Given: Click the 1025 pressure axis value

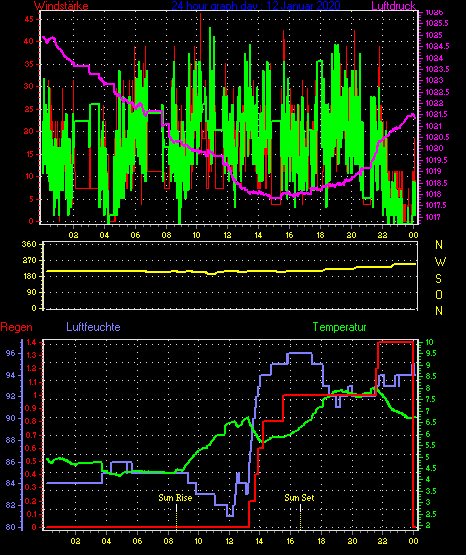Looking at the screenshot, I should (433, 35).
